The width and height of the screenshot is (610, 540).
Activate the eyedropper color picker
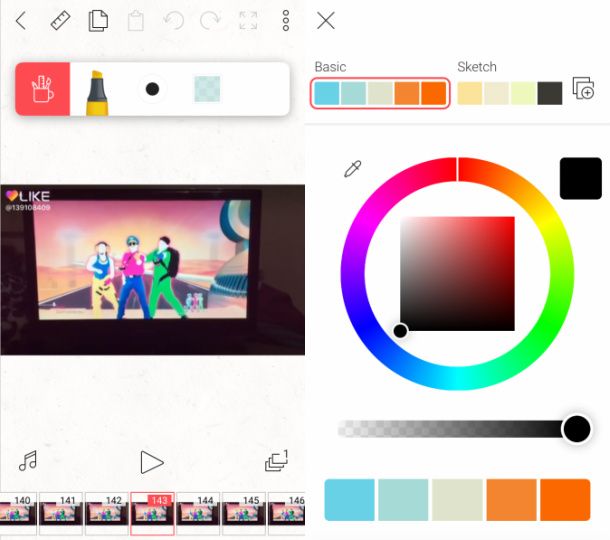coord(353,169)
